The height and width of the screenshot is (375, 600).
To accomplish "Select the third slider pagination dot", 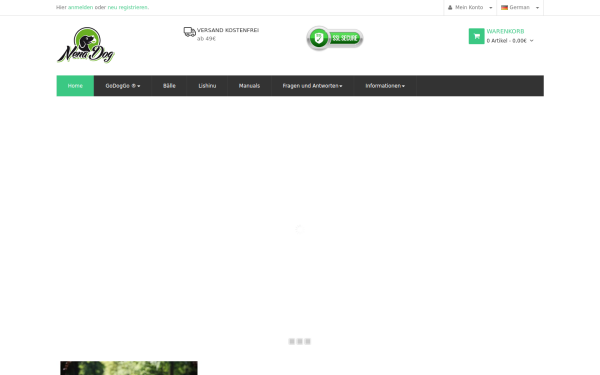I will coord(308,341).
